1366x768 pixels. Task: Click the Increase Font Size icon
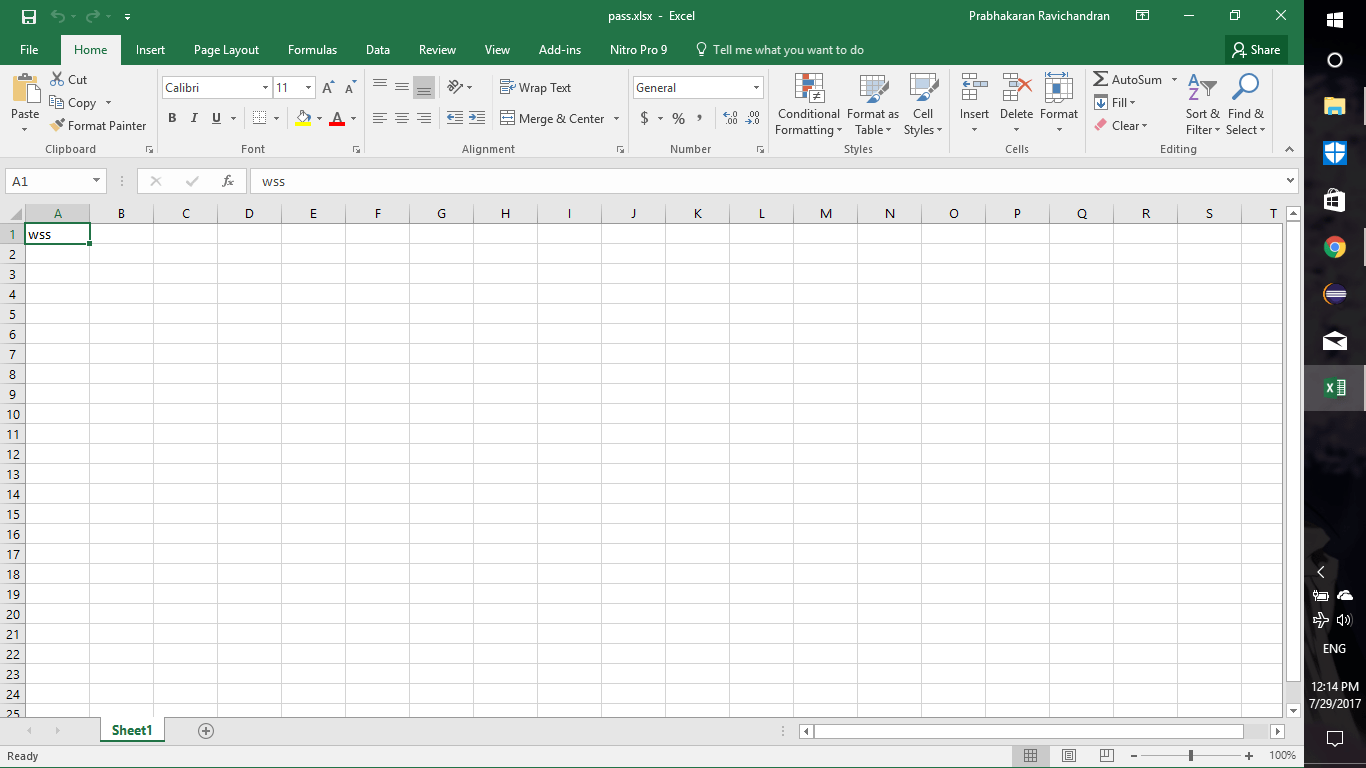[x=328, y=88]
